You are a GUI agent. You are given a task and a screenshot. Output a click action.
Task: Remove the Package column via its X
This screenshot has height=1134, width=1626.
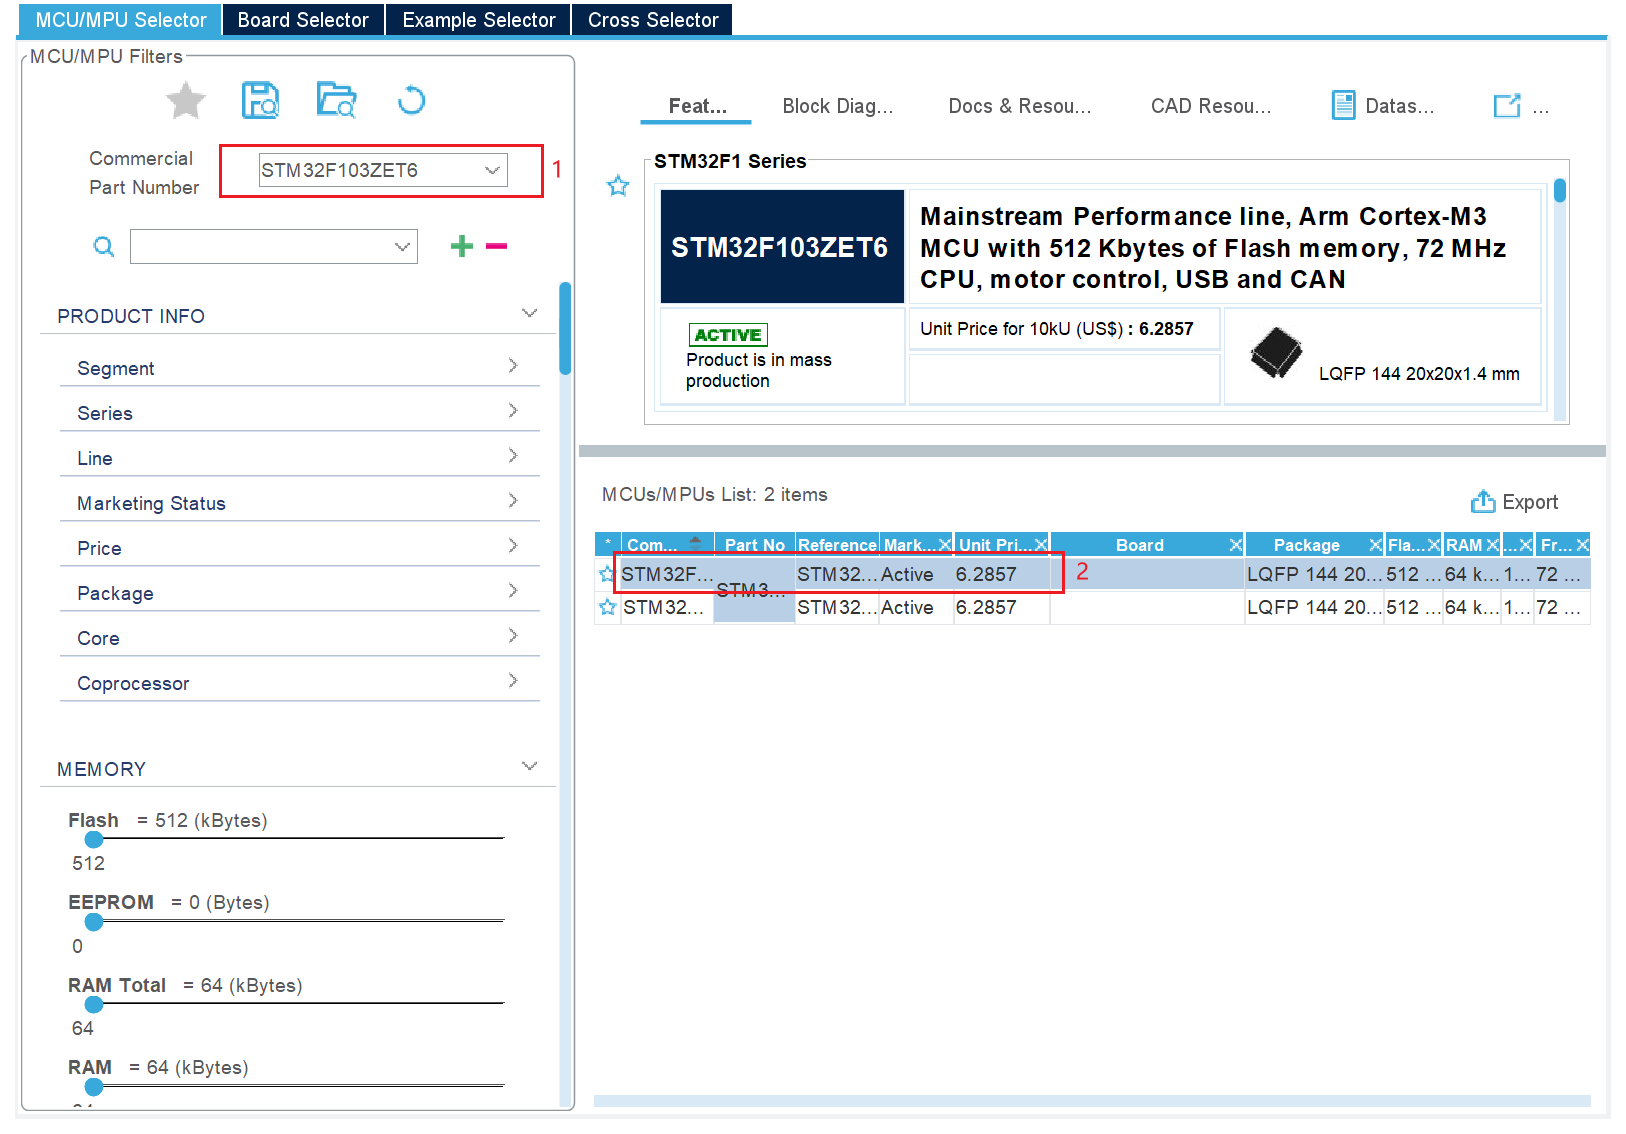click(1376, 545)
